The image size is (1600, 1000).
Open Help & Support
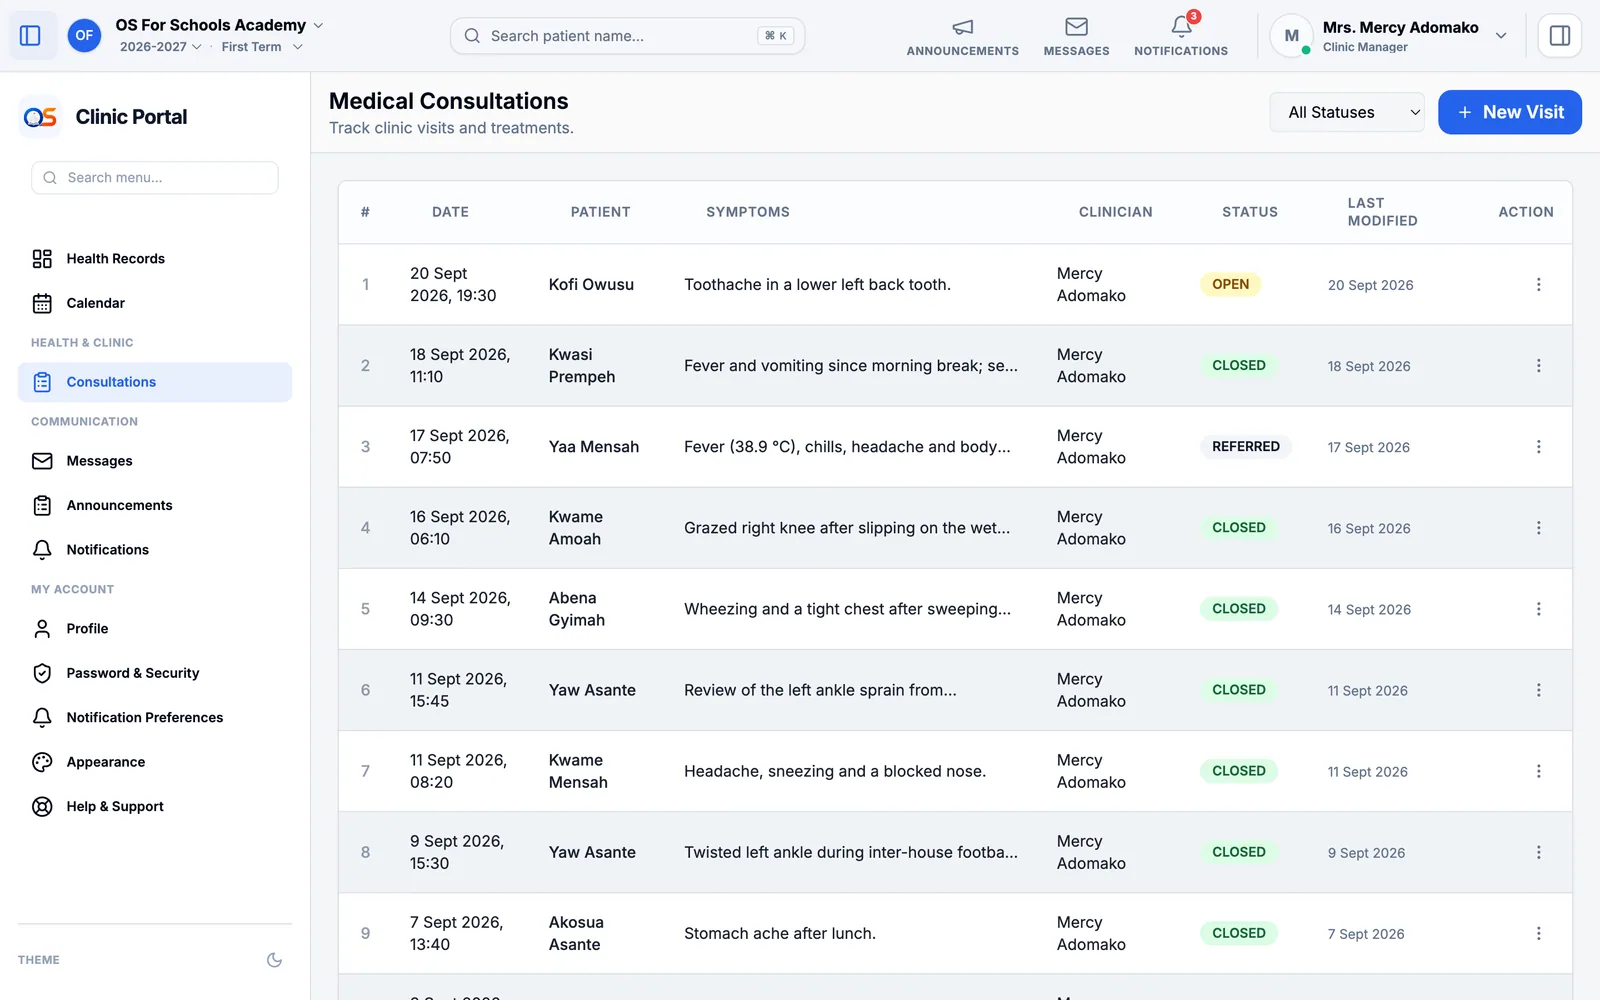(155, 807)
